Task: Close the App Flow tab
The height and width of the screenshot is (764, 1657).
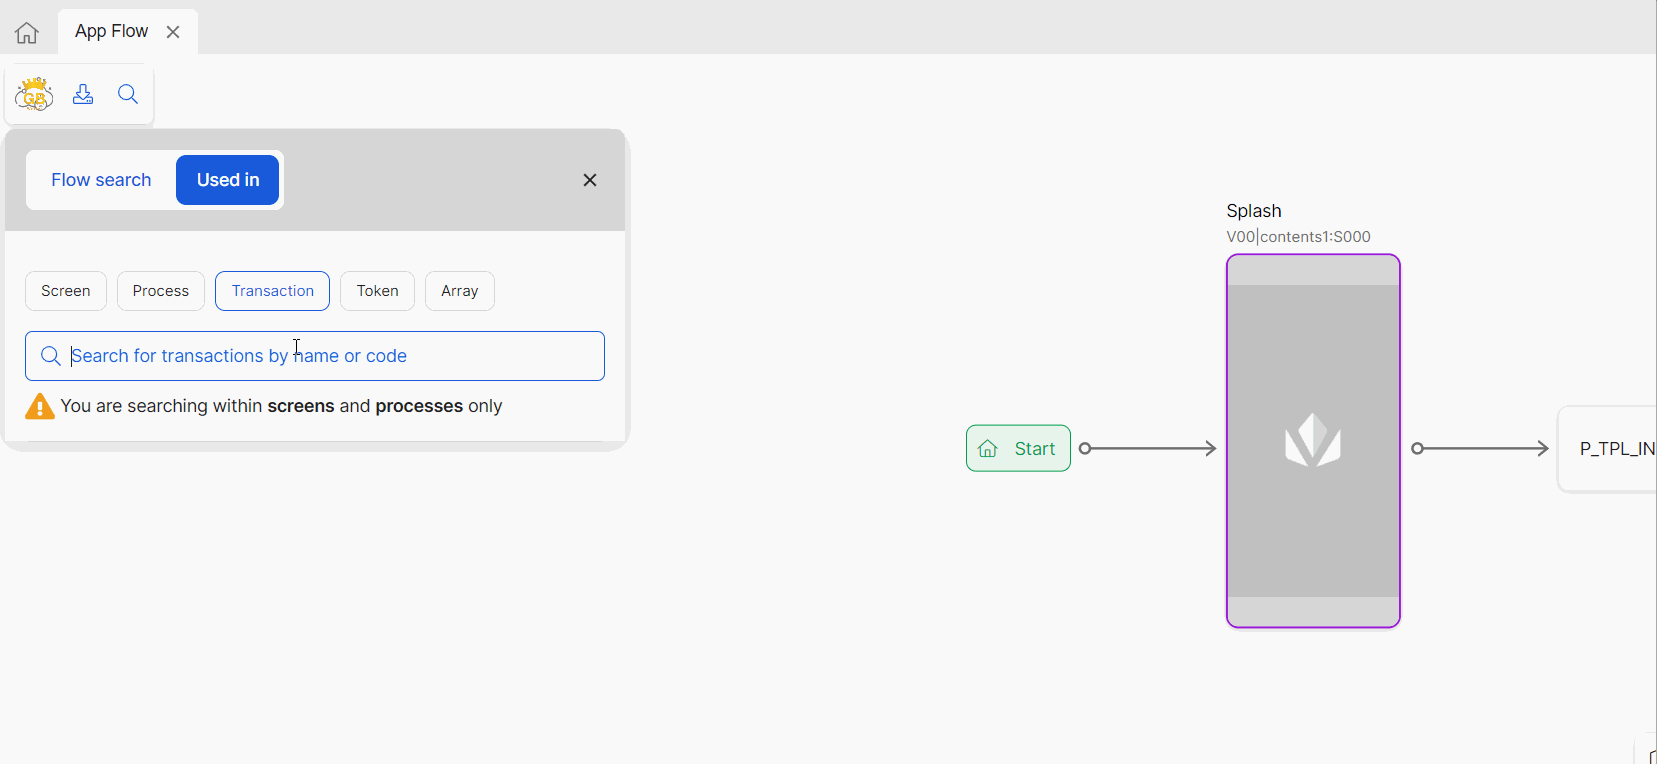Action: [173, 32]
